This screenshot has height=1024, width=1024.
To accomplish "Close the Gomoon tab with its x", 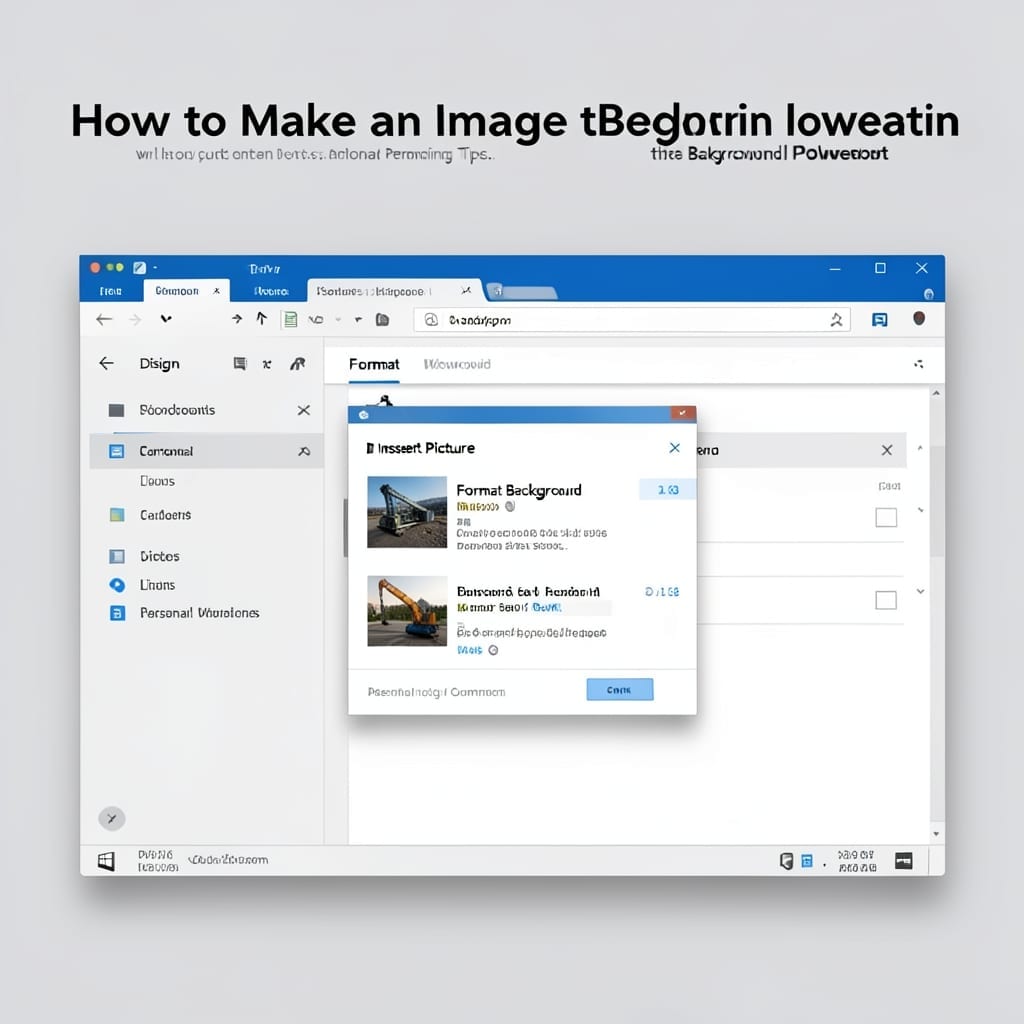I will pos(216,291).
